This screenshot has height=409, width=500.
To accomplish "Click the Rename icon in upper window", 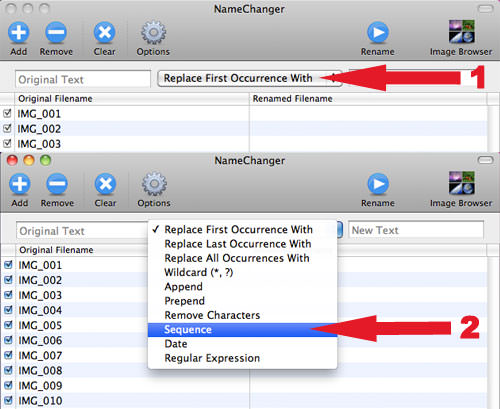I will 378,33.
